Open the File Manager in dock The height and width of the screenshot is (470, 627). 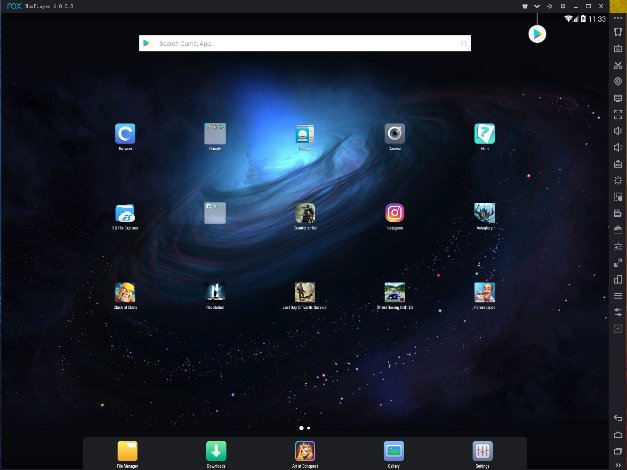(x=128, y=451)
